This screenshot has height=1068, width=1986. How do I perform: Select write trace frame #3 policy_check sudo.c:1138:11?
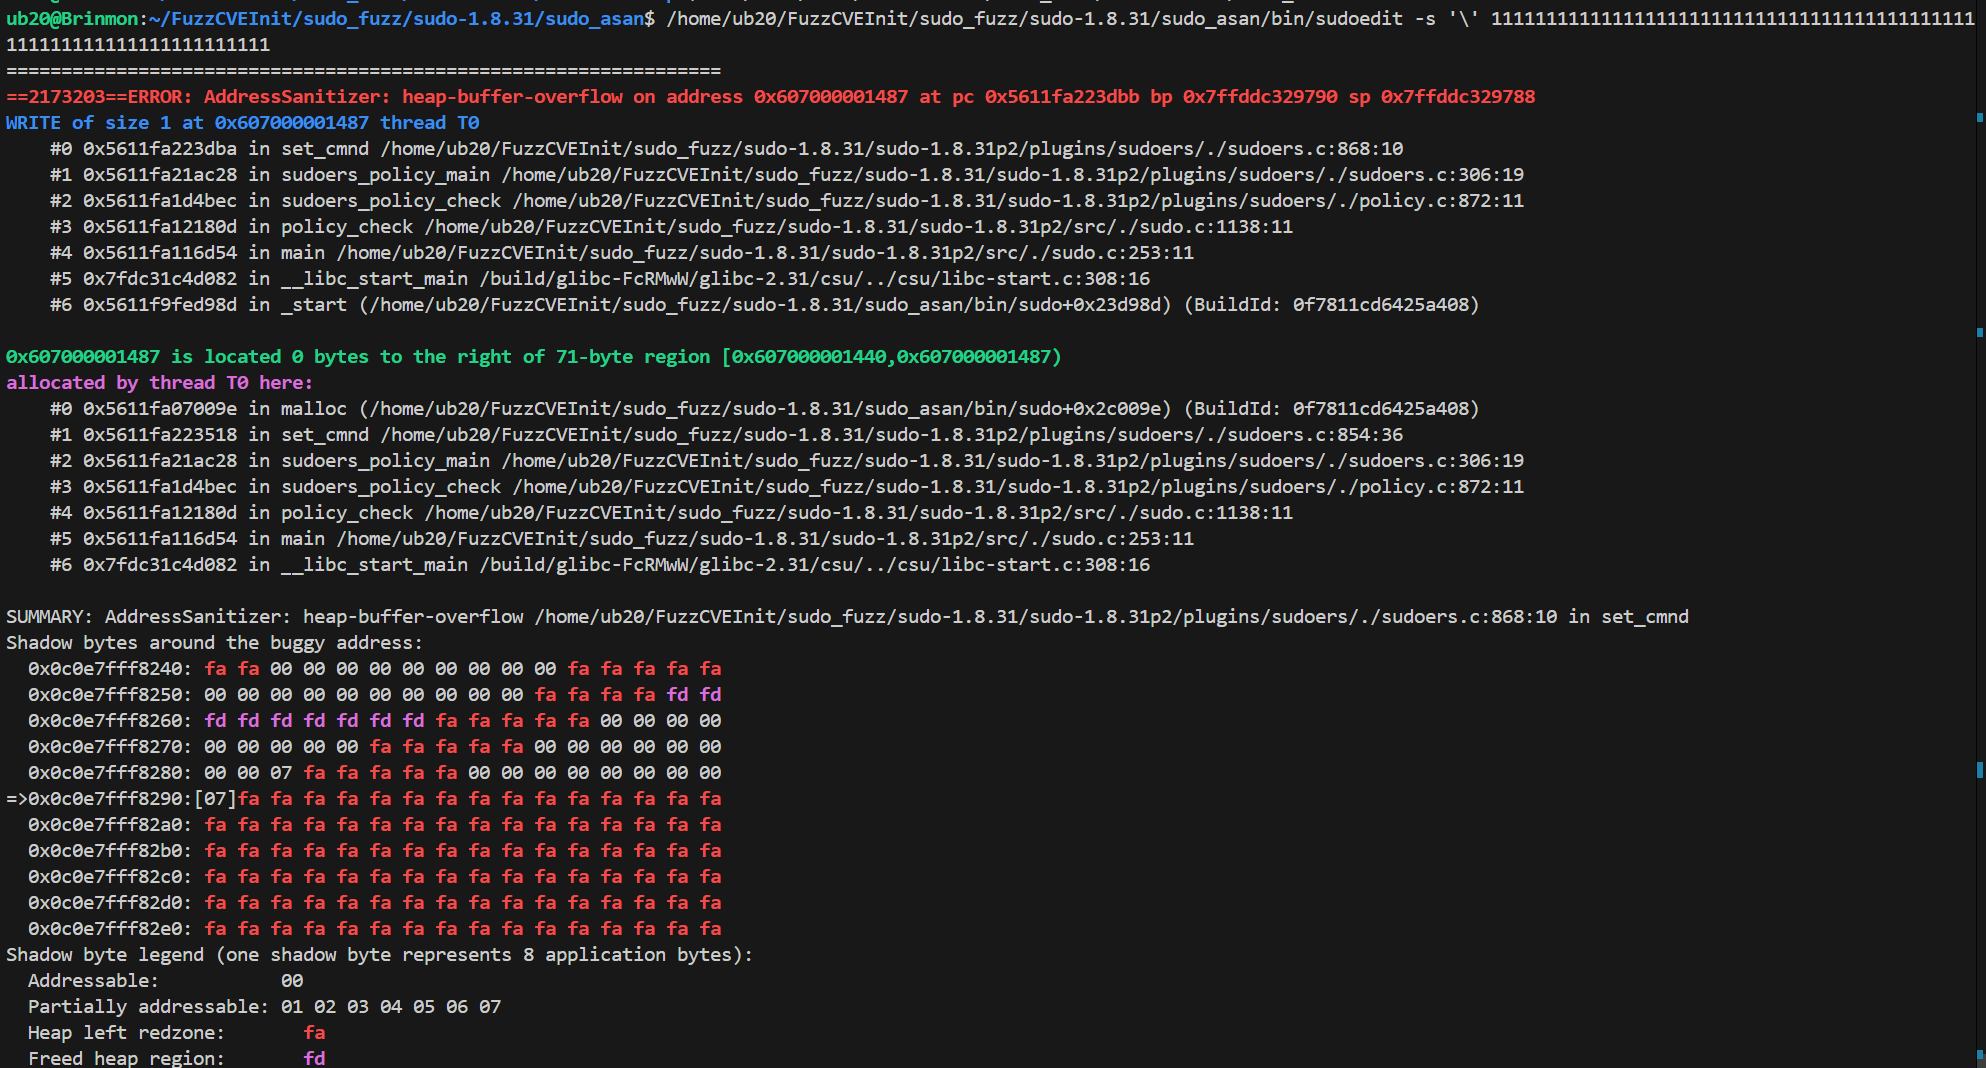(671, 227)
